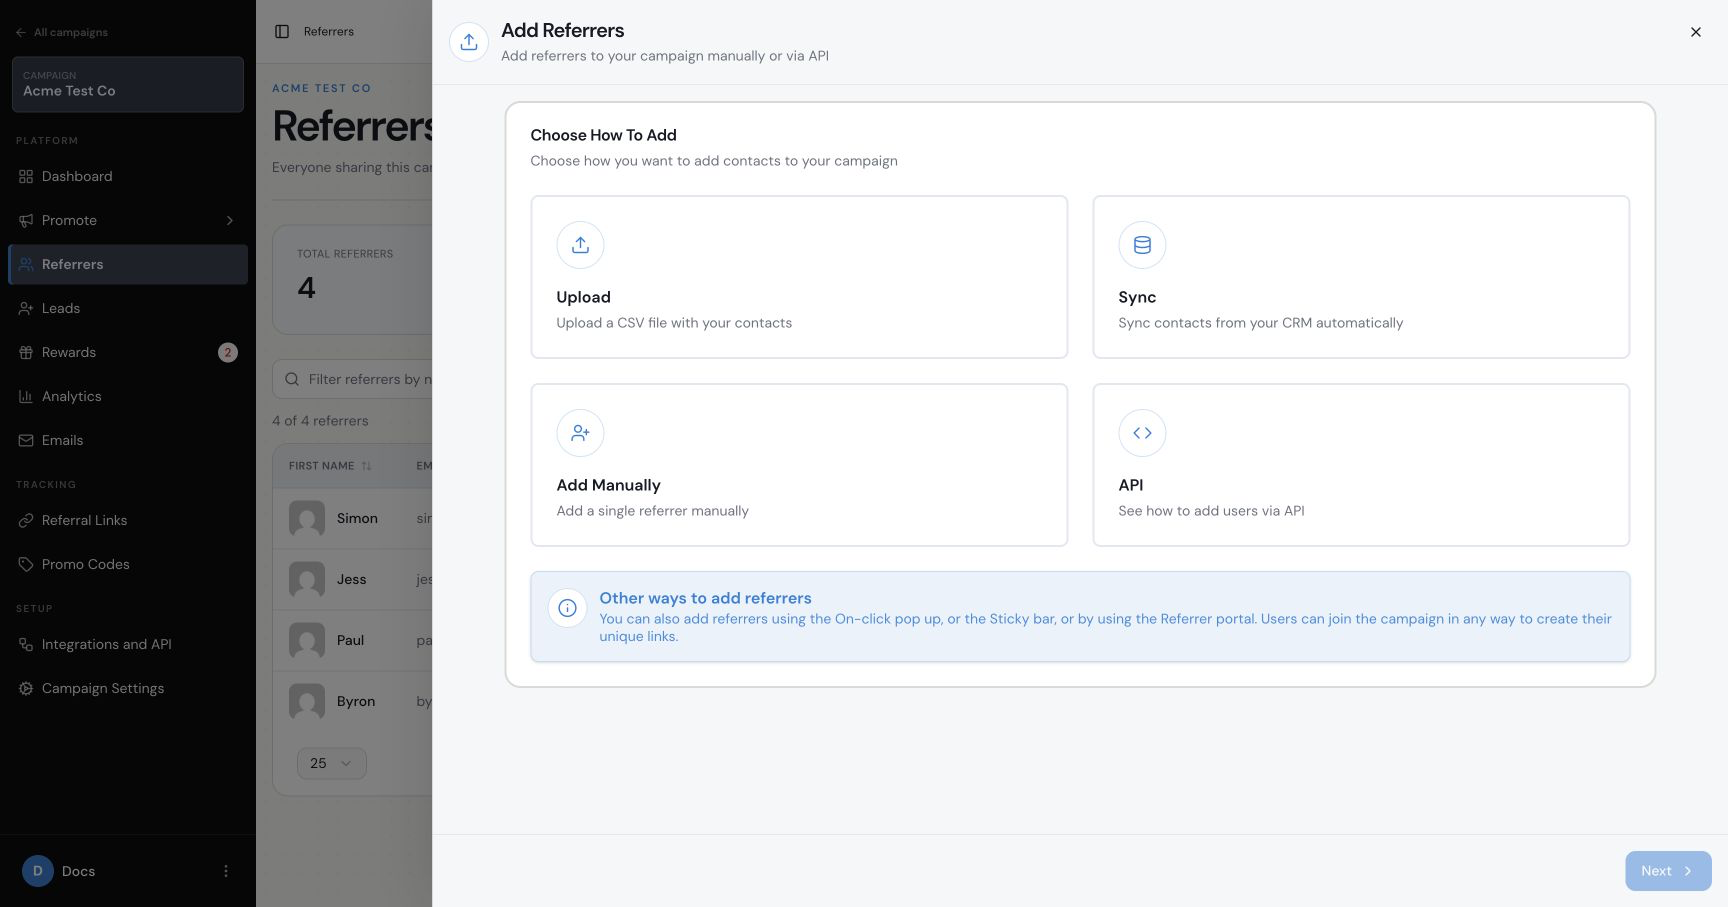This screenshot has width=1728, height=907.
Task: Close the Add Referrers panel
Action: (x=1695, y=32)
